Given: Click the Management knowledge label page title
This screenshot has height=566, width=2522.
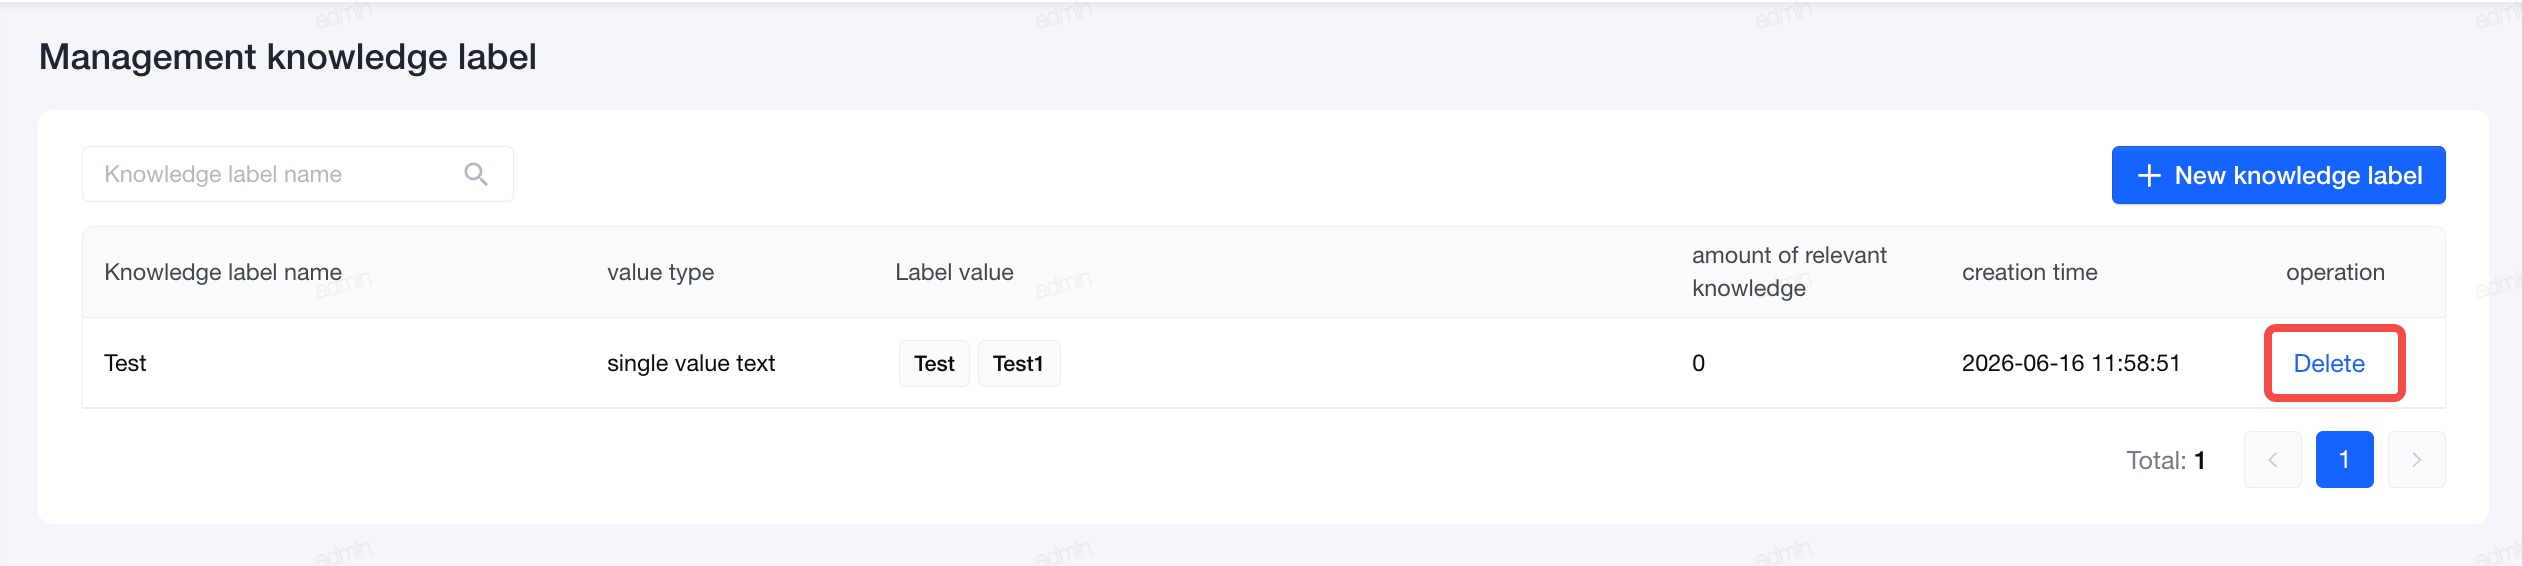Looking at the screenshot, I should click(x=288, y=57).
